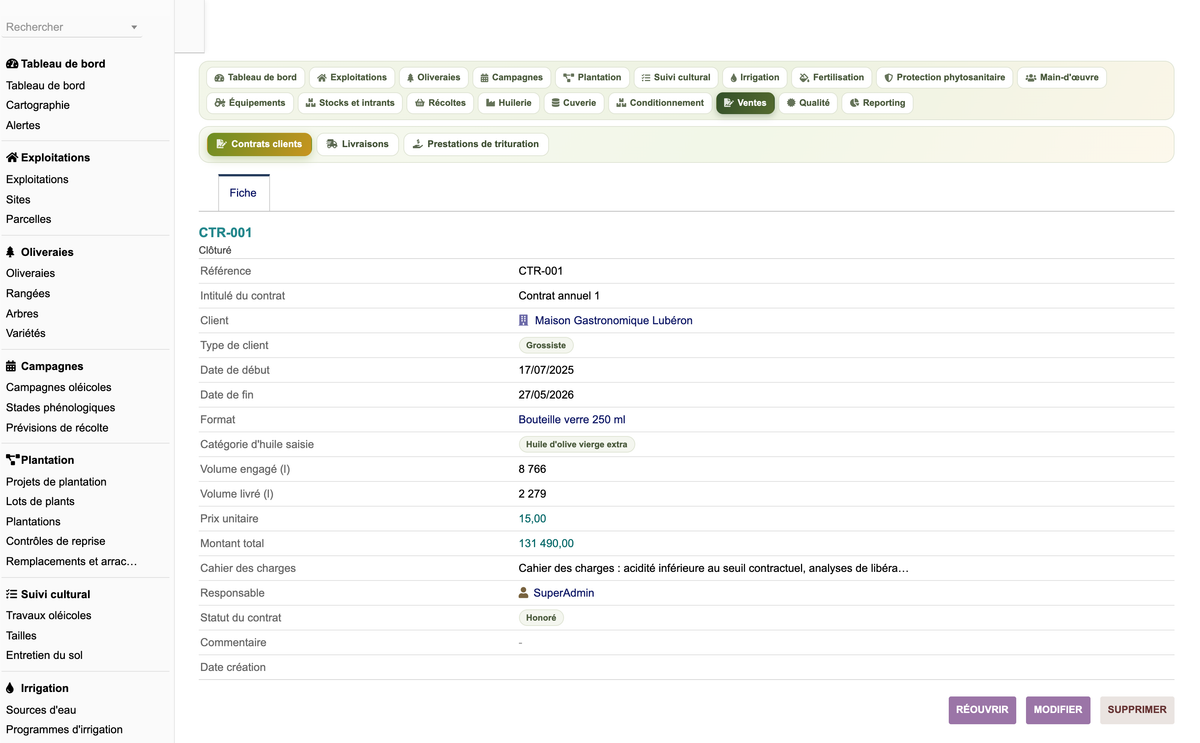Open Alertes in the sidebar
Screen dimensions: 1200x743
click(x=23, y=125)
